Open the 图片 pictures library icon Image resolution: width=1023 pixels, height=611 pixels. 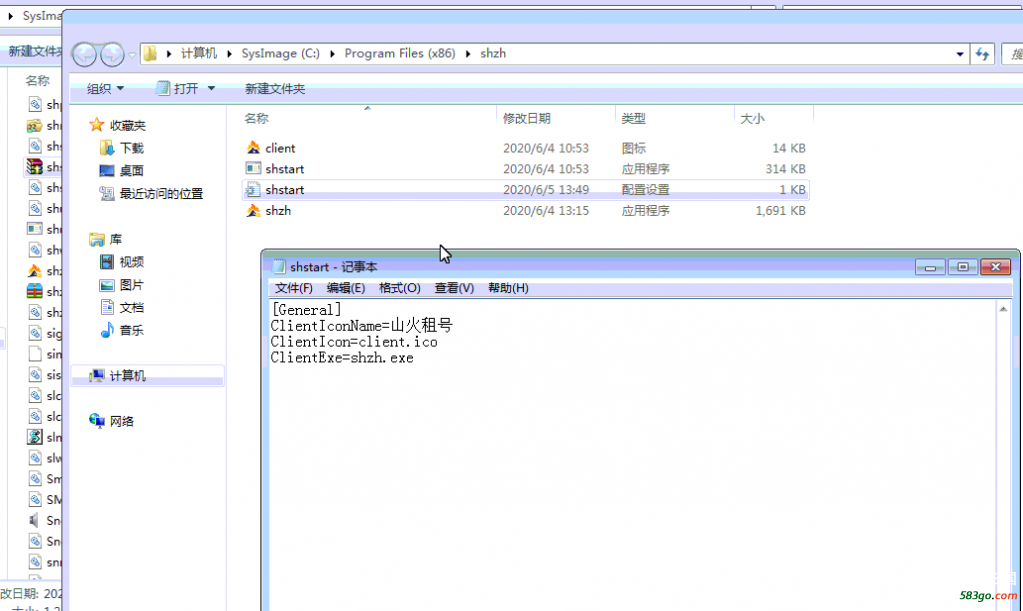[x=107, y=285]
